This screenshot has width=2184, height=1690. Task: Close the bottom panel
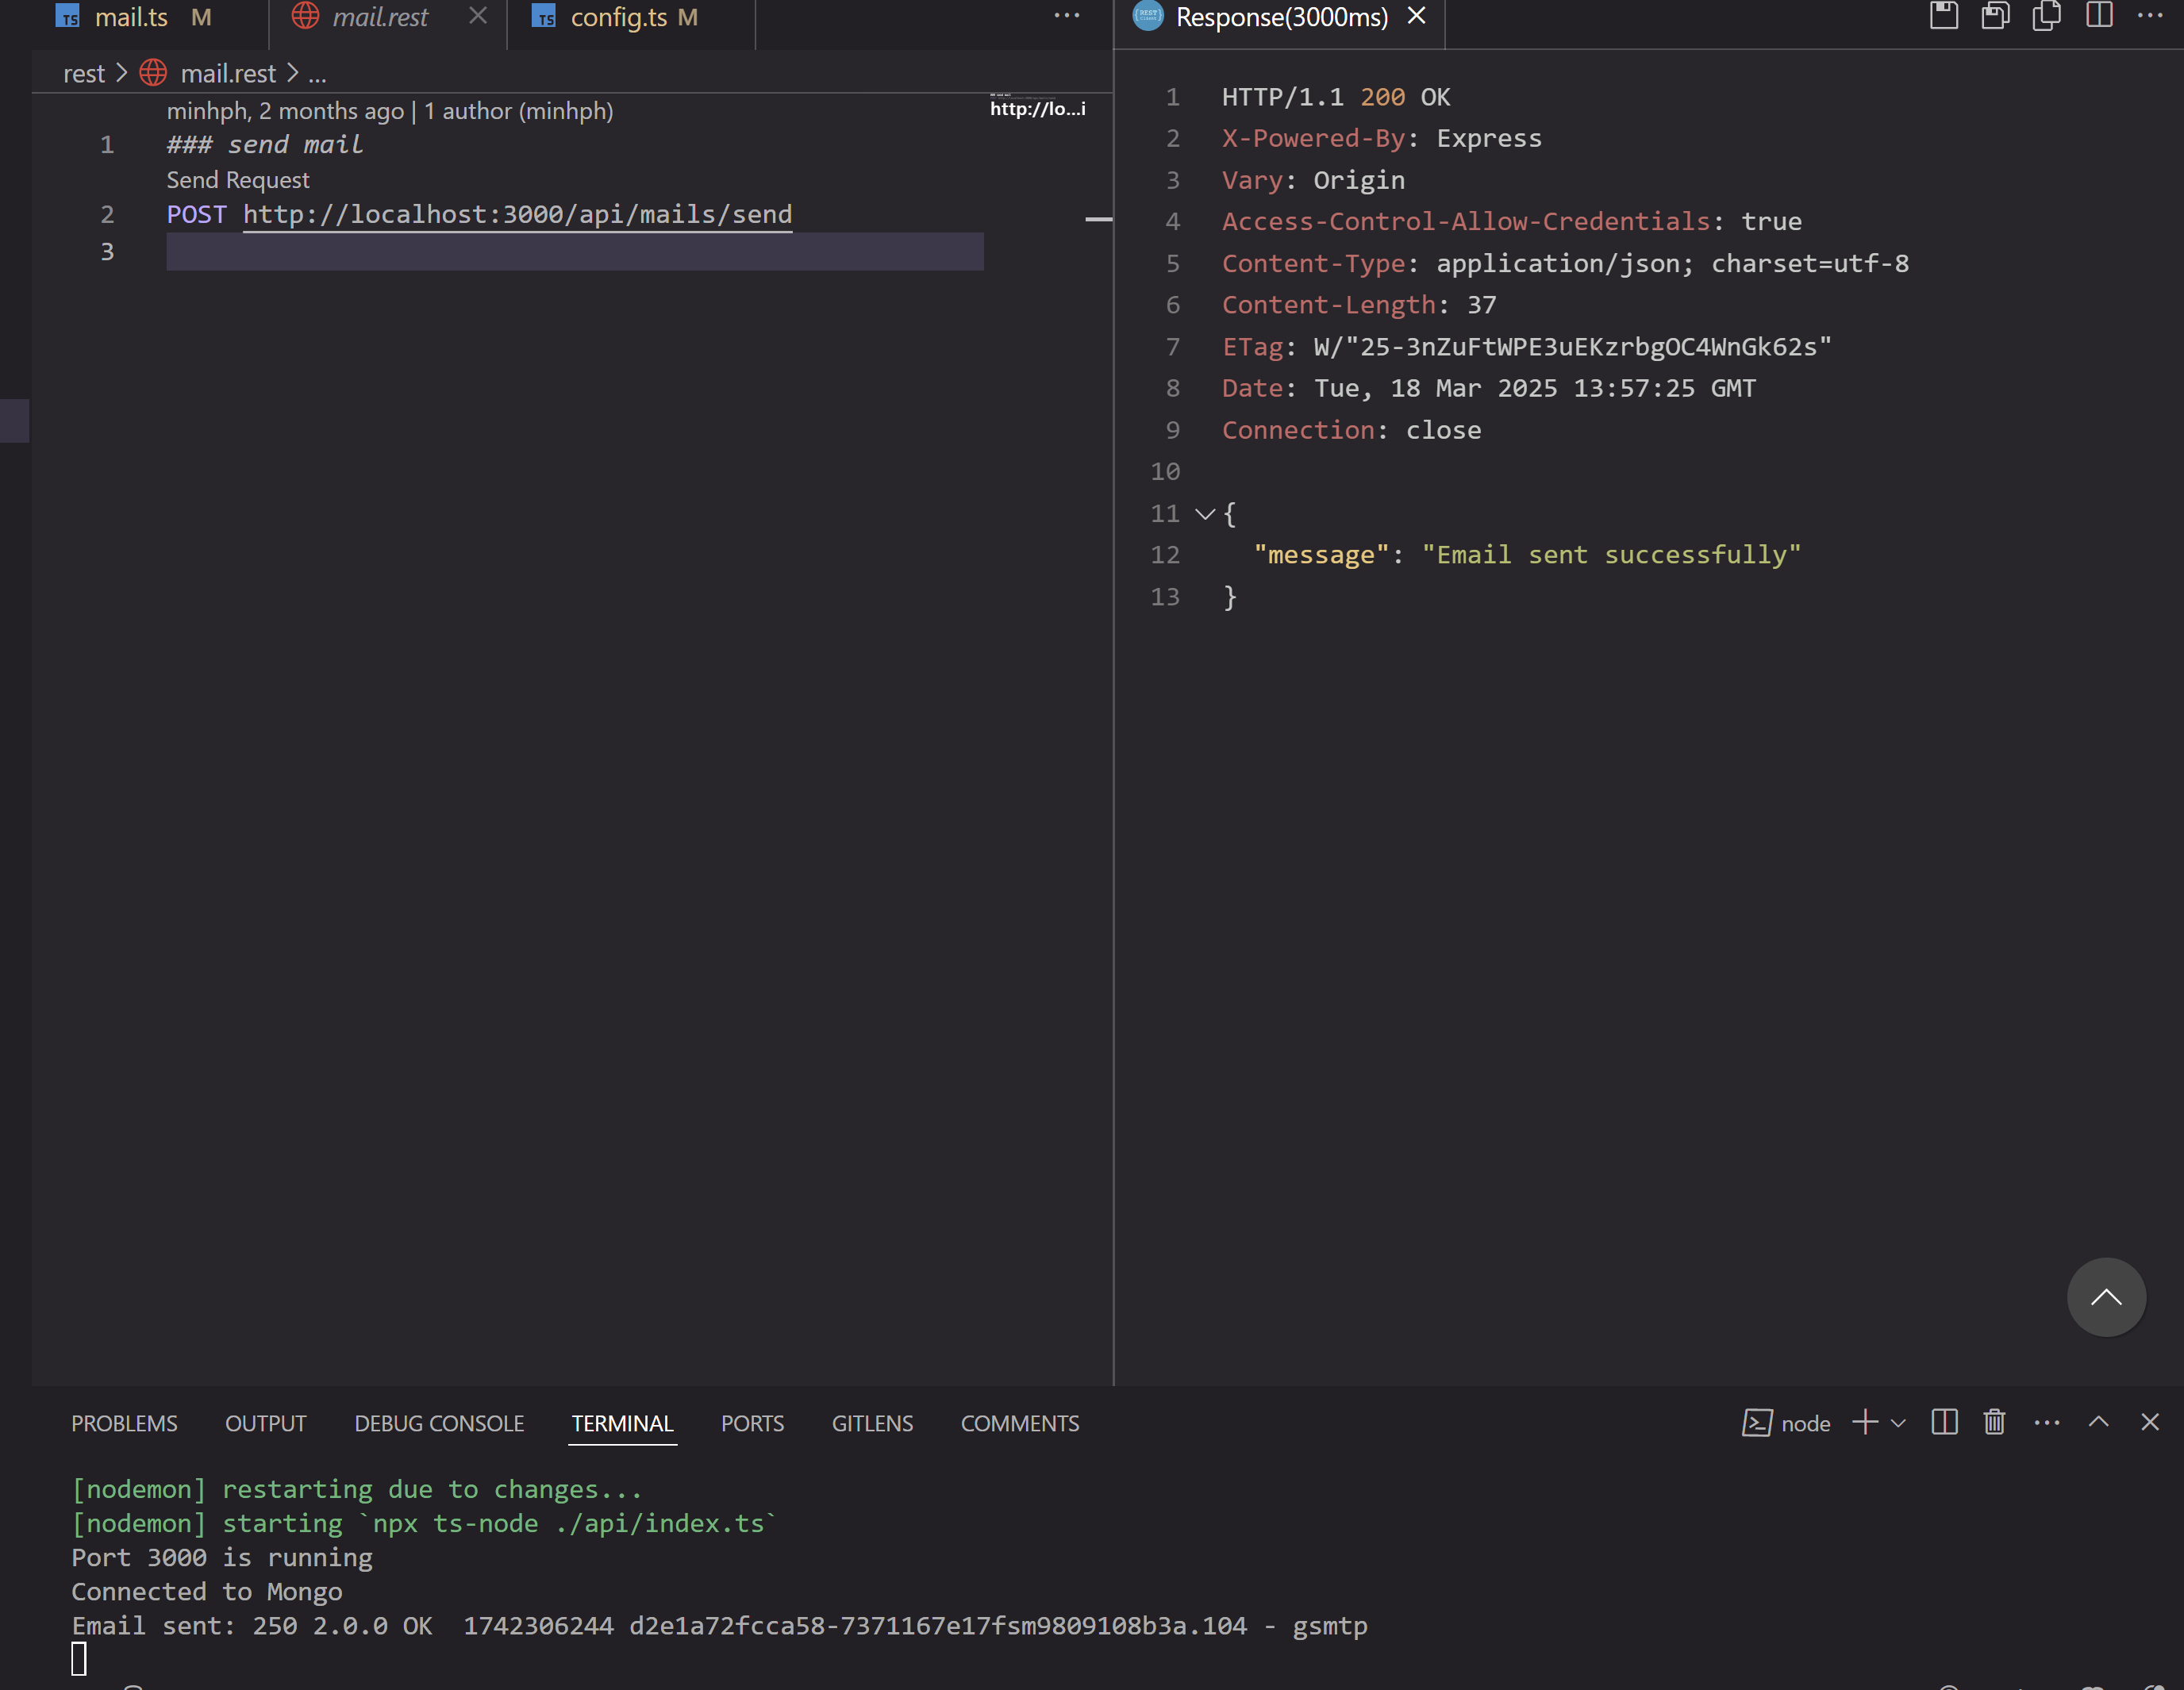(x=2150, y=1422)
